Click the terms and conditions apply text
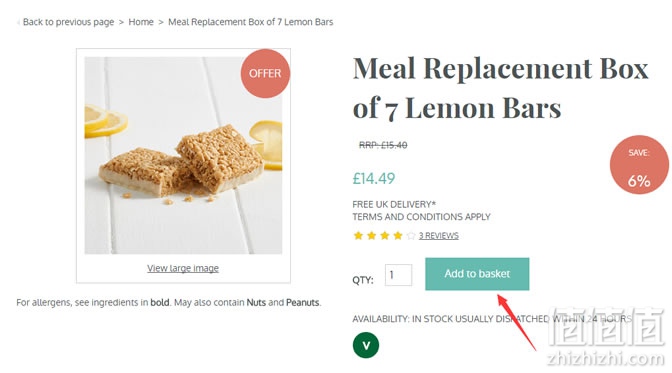The width and height of the screenshot is (672, 373). [x=421, y=217]
